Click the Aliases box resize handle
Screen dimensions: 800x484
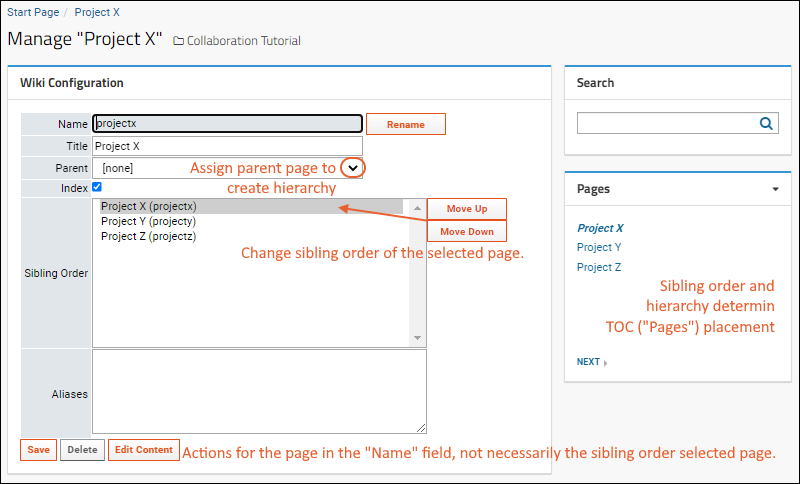click(421, 428)
